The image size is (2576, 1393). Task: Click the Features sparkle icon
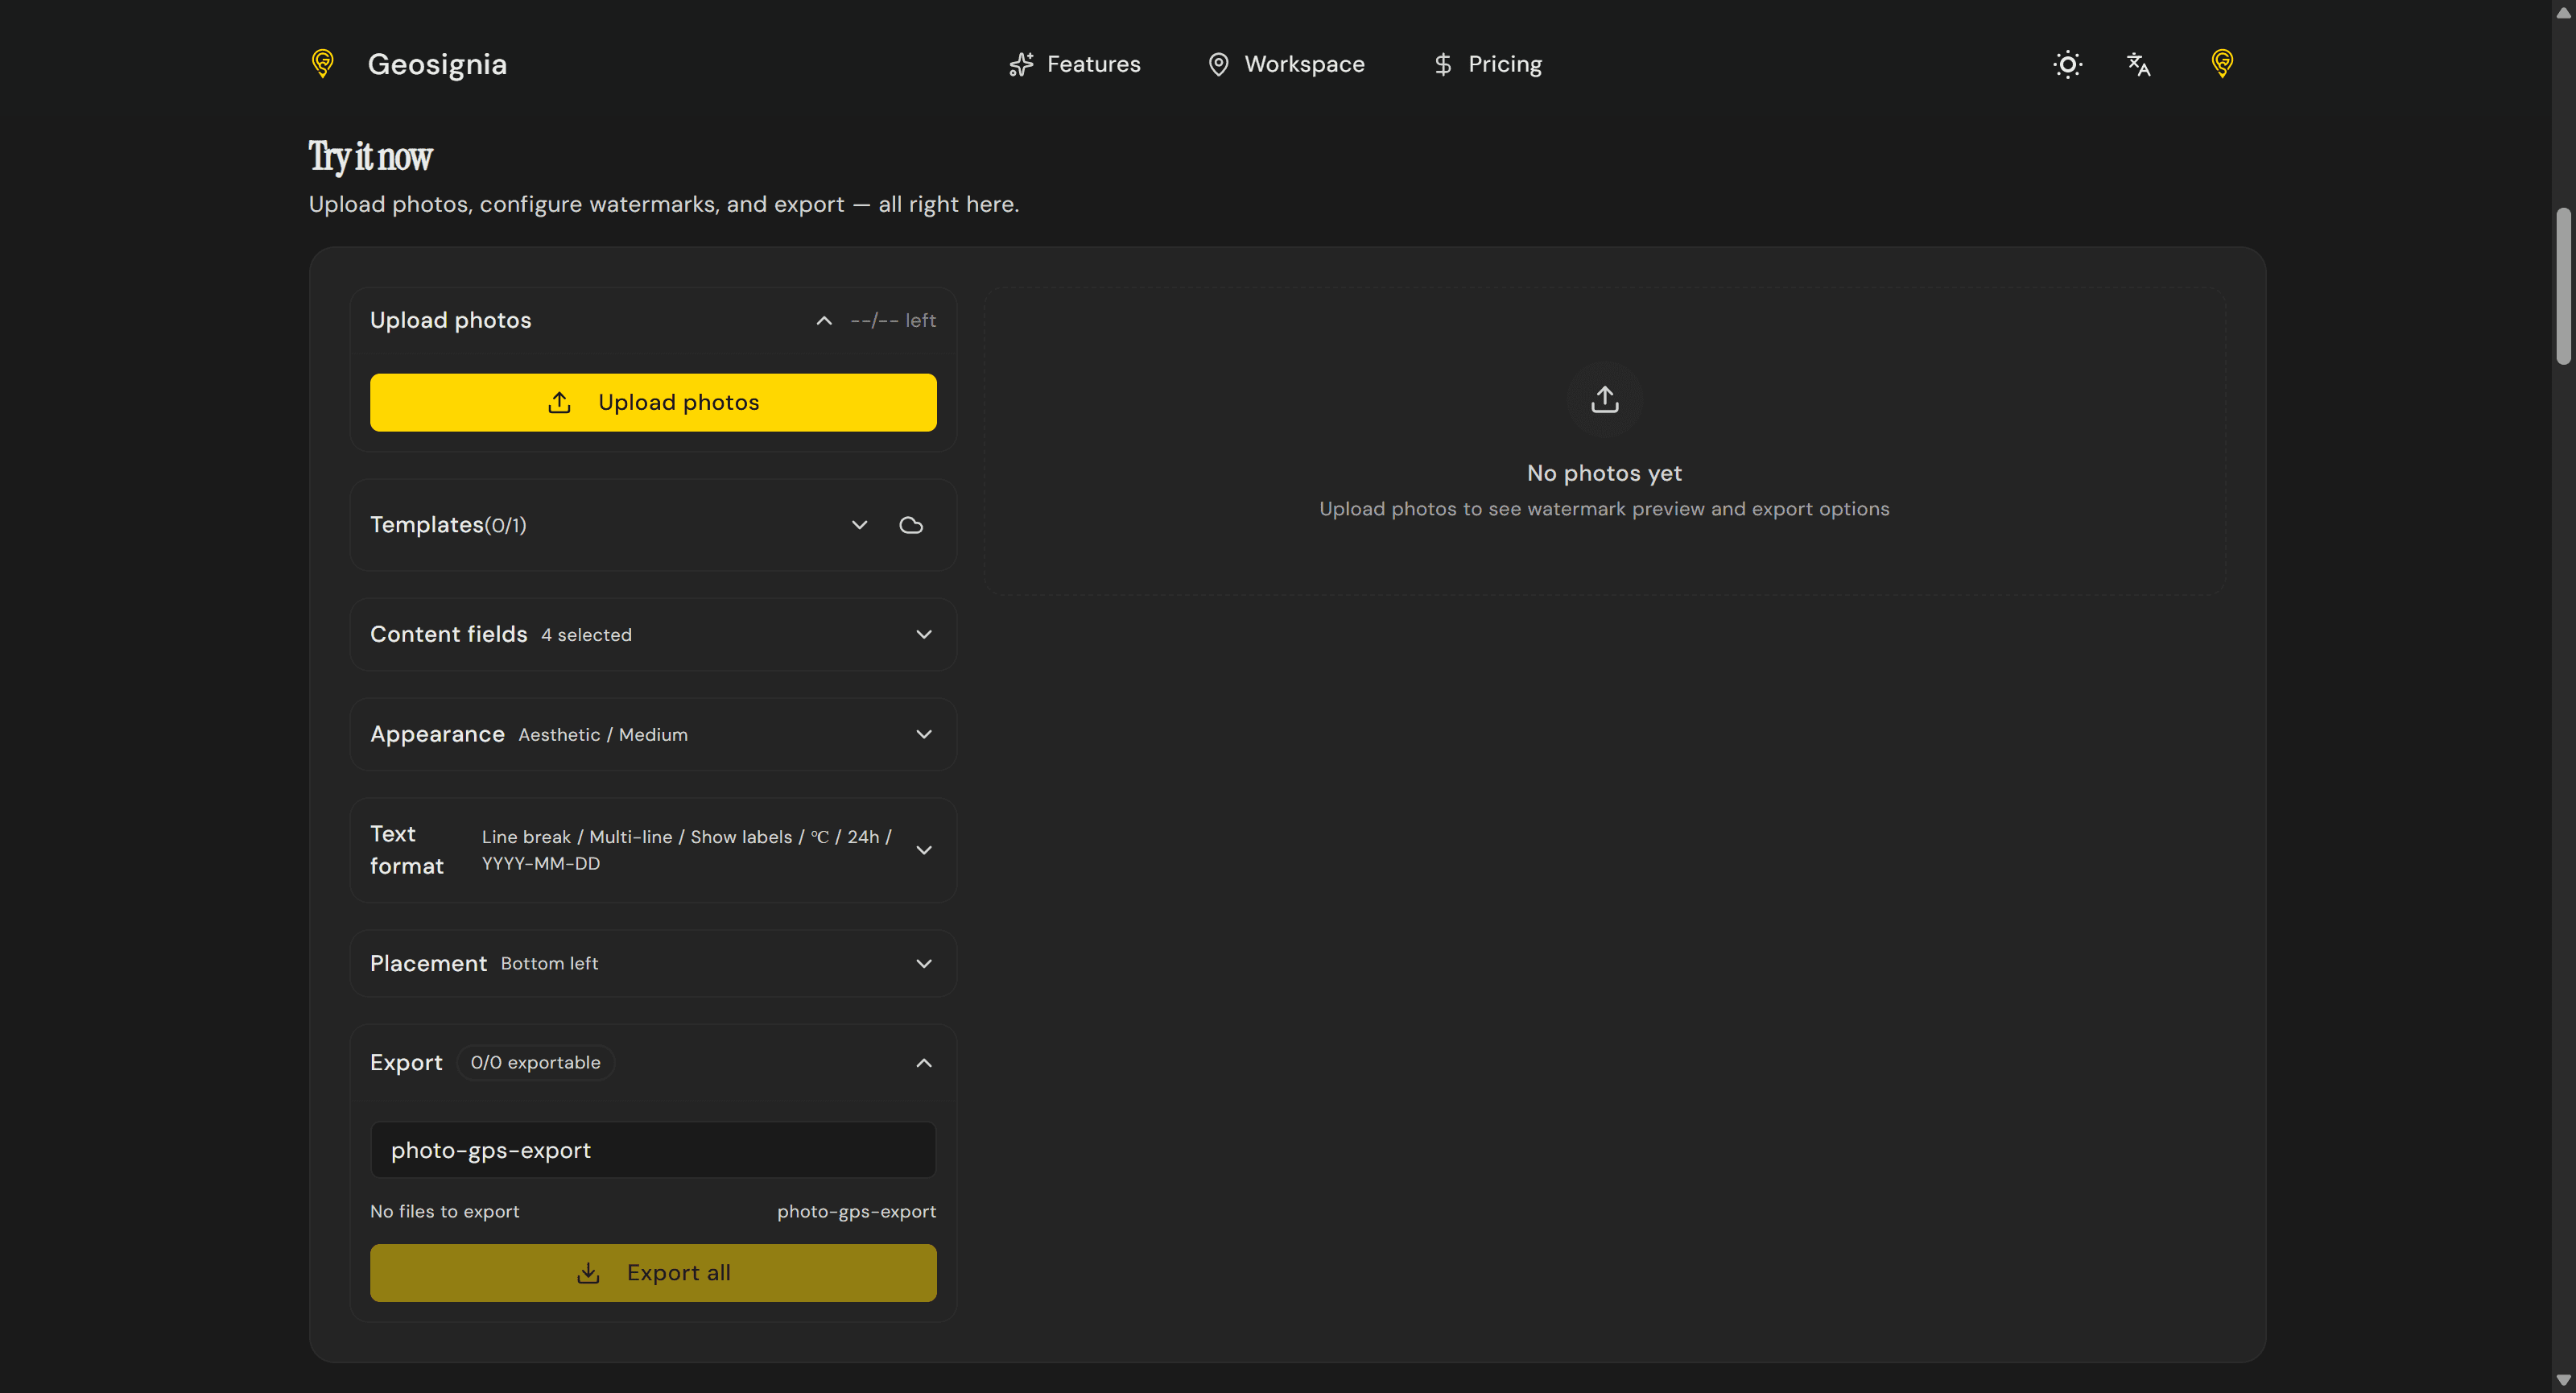1021,65
